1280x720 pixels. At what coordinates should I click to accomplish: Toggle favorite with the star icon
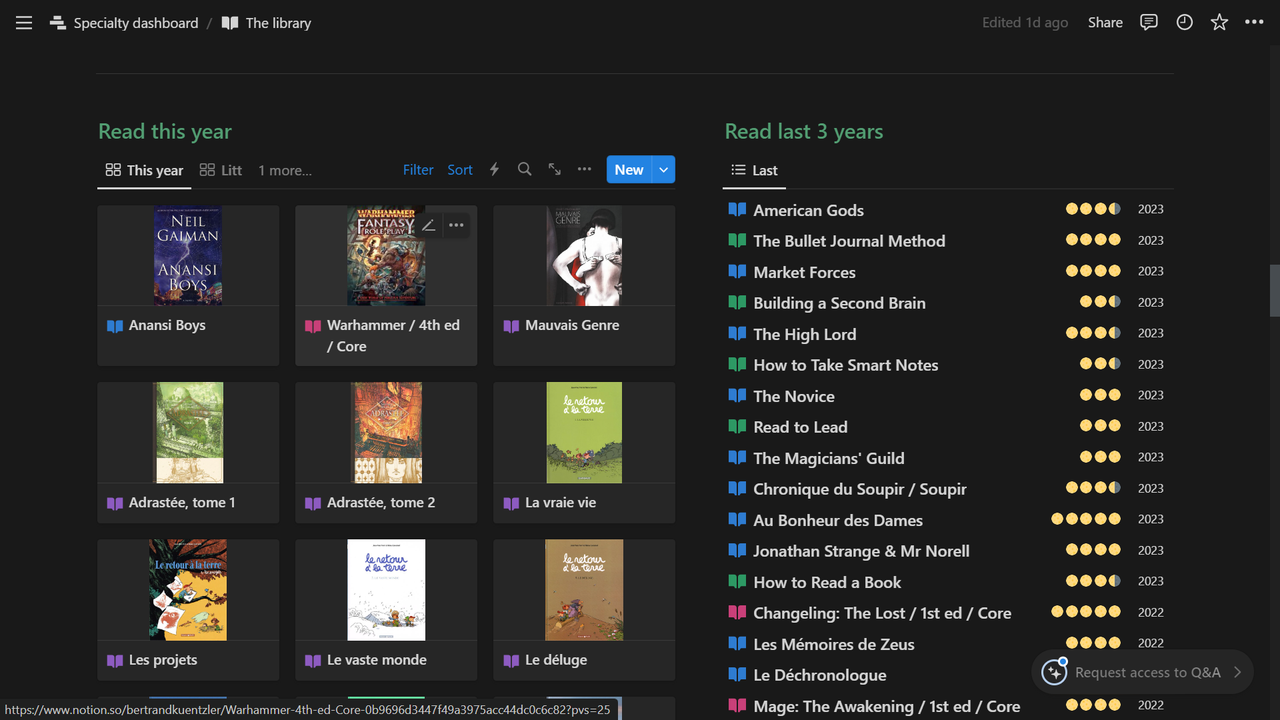(x=1219, y=22)
